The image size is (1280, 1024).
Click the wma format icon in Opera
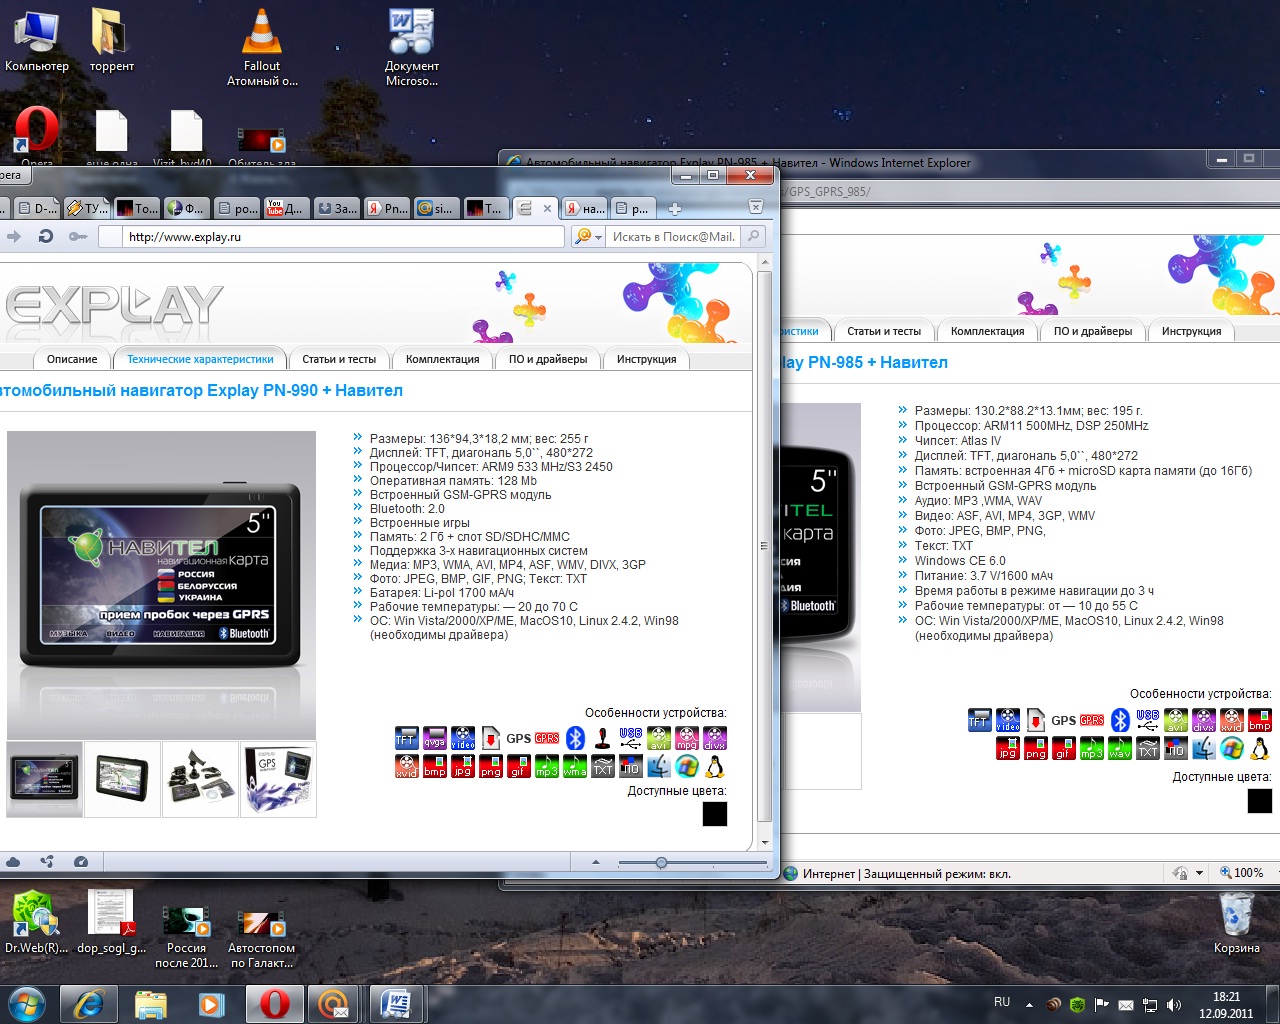[x=574, y=767]
